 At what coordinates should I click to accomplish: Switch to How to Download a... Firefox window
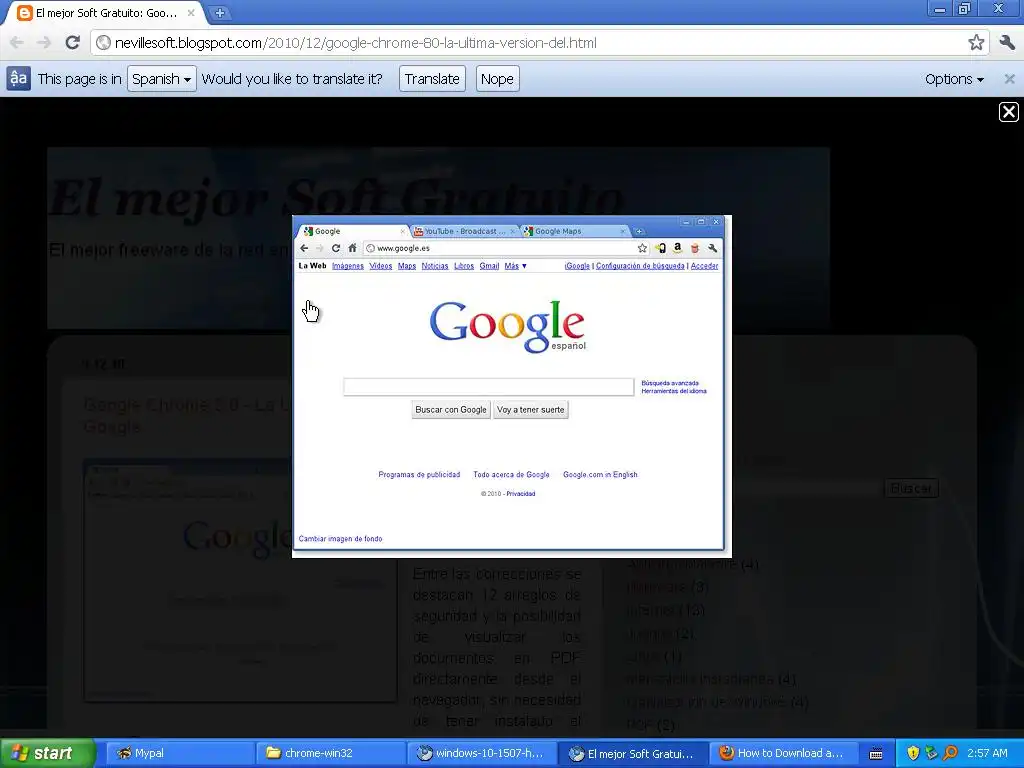[x=783, y=753]
